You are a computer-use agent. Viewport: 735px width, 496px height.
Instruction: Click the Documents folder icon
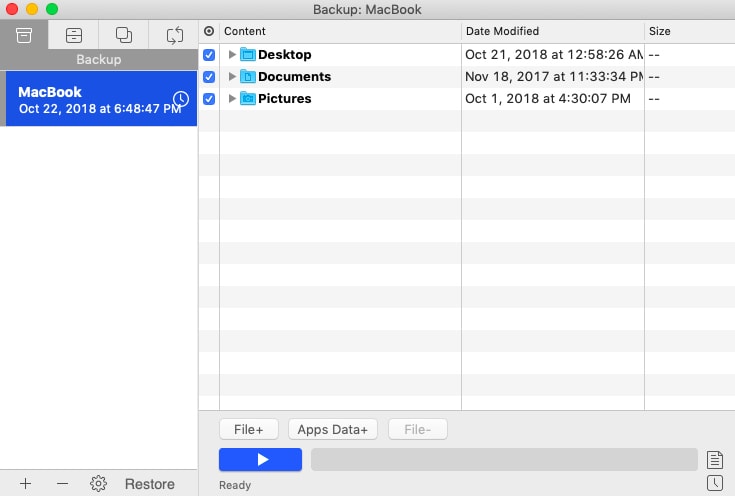click(248, 76)
